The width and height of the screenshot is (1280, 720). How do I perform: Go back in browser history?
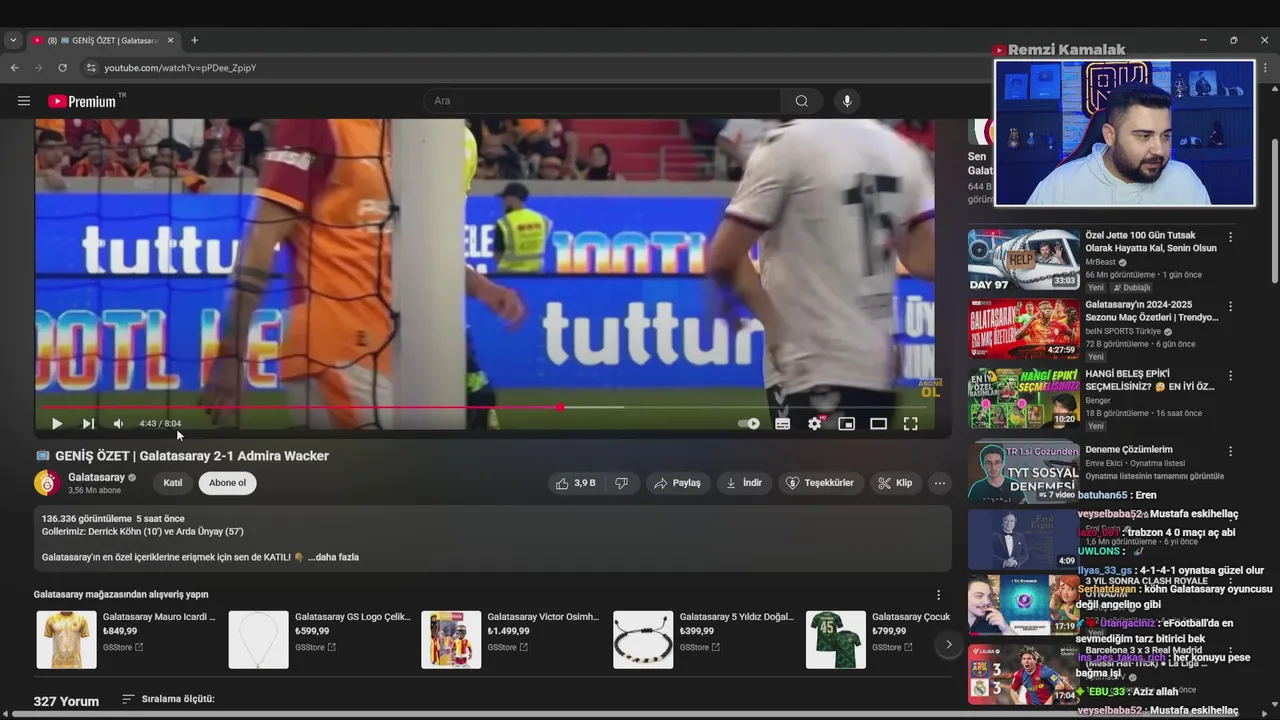tap(14, 68)
